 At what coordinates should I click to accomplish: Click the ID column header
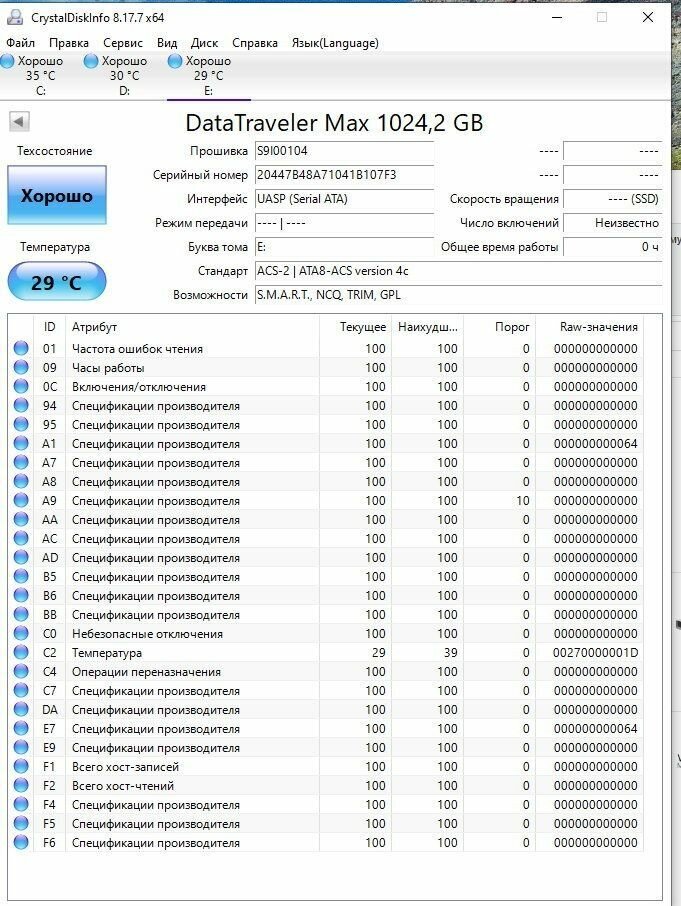coord(50,327)
